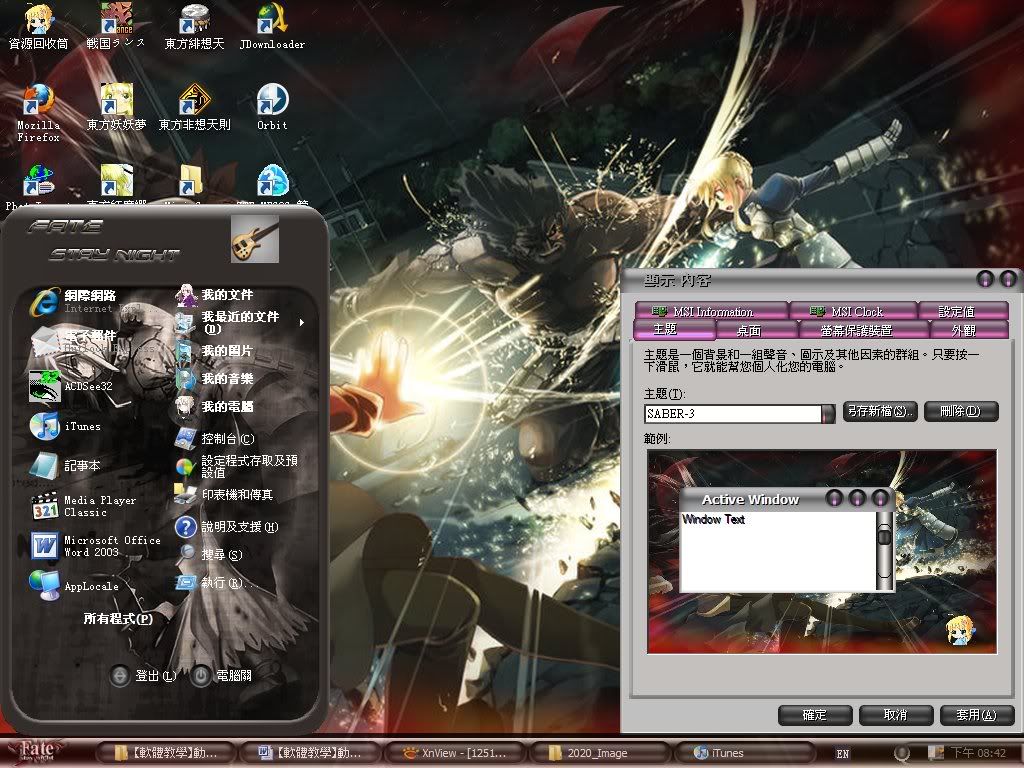
Task: Open 我的文件 (My Documents)
Action: pos(216,295)
